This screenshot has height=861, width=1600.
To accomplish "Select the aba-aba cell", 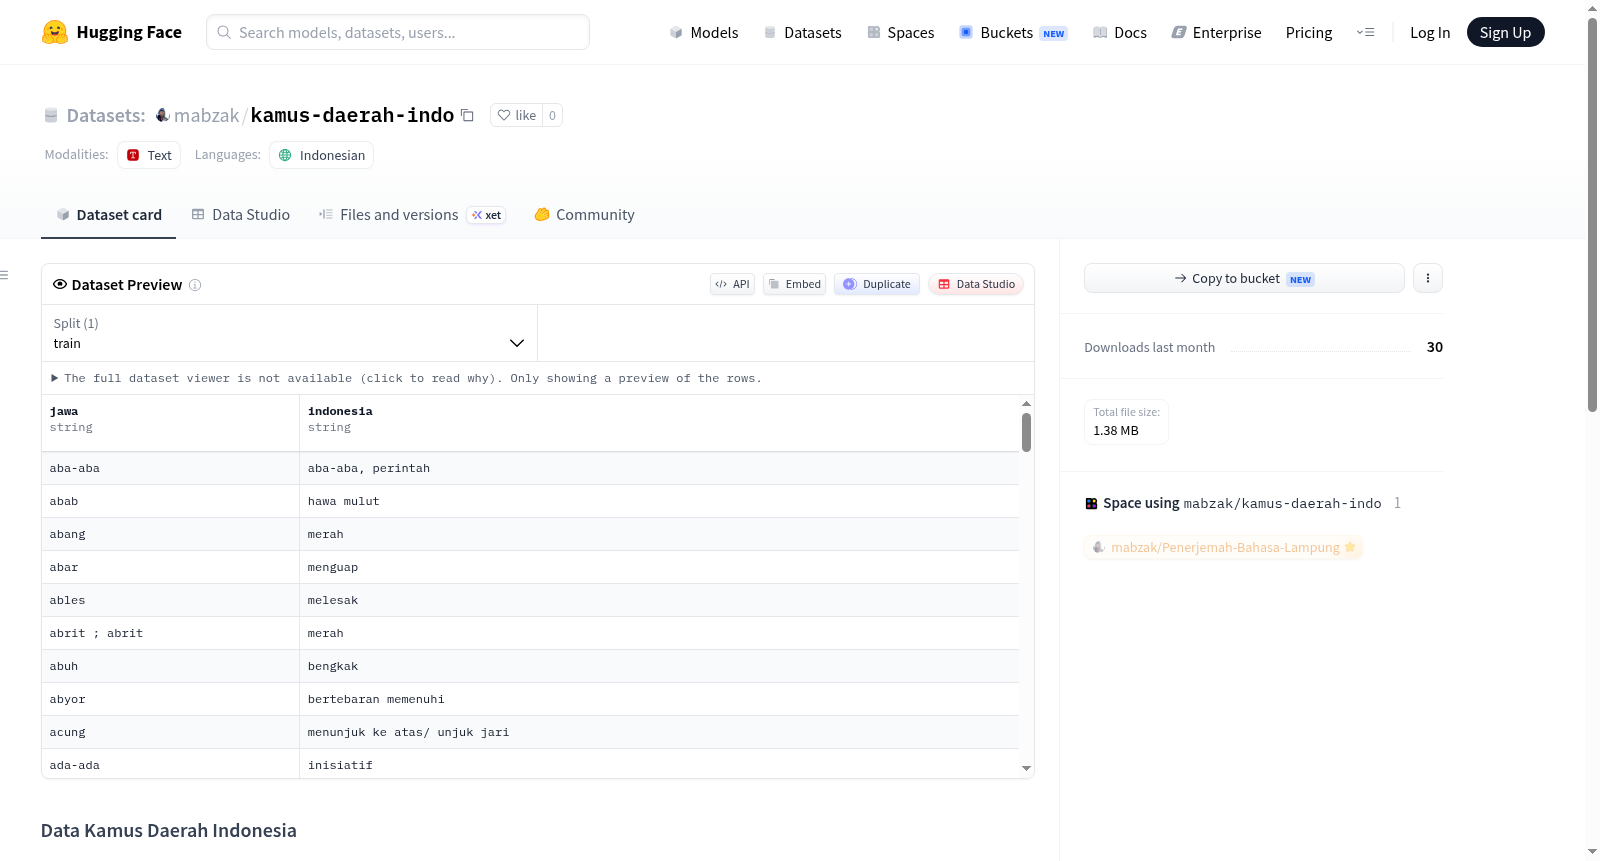I will (170, 468).
